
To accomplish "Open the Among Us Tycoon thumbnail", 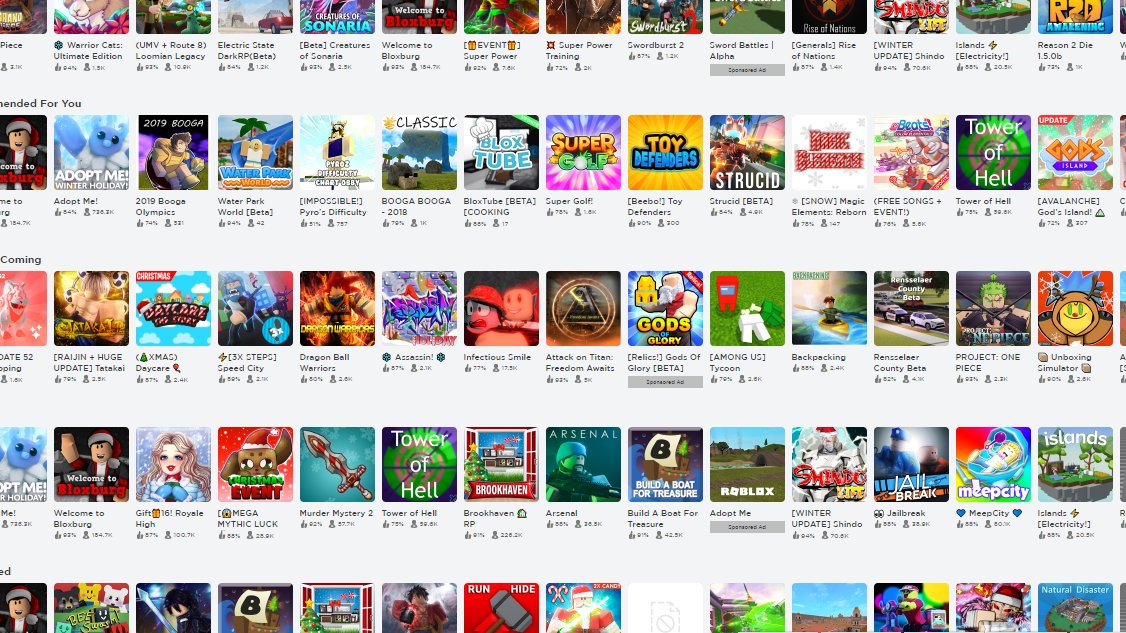I will [747, 308].
